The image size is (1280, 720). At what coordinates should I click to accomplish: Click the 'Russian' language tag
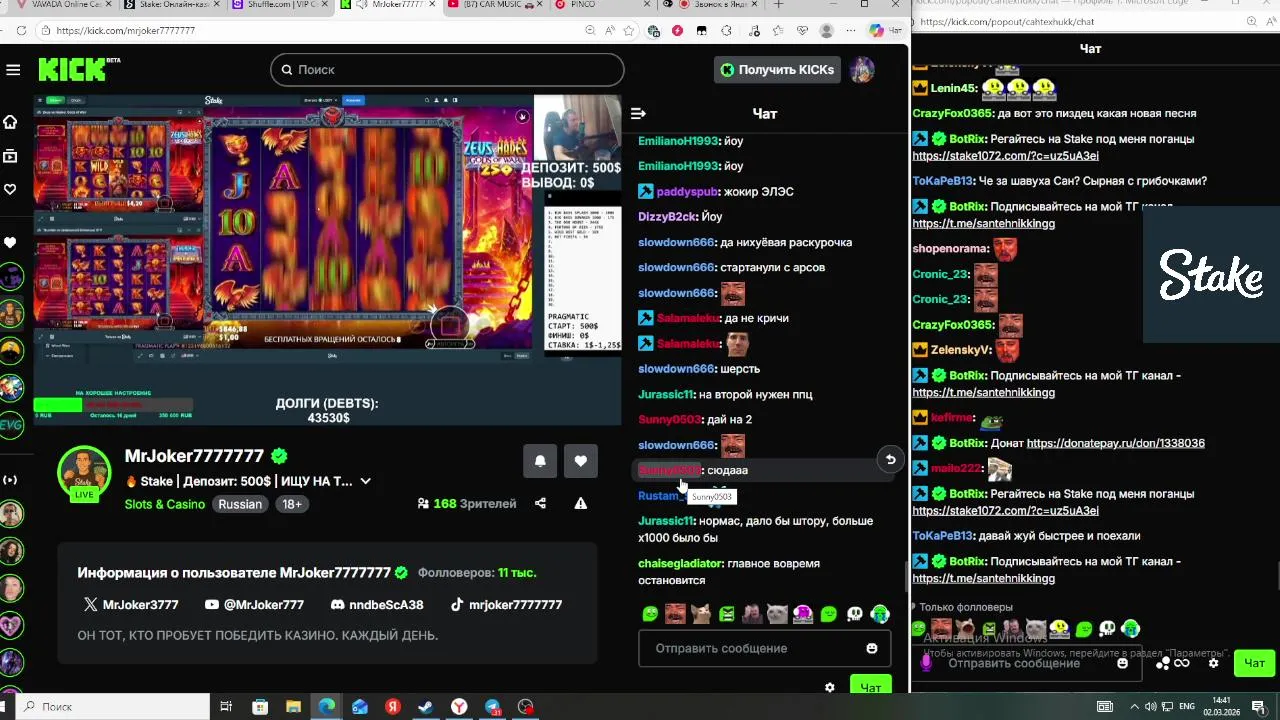pos(240,504)
